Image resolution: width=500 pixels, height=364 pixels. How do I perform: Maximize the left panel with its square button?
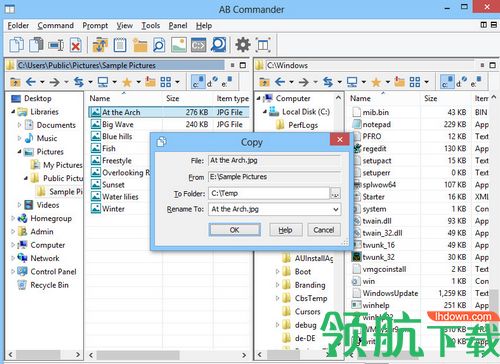click(243, 65)
